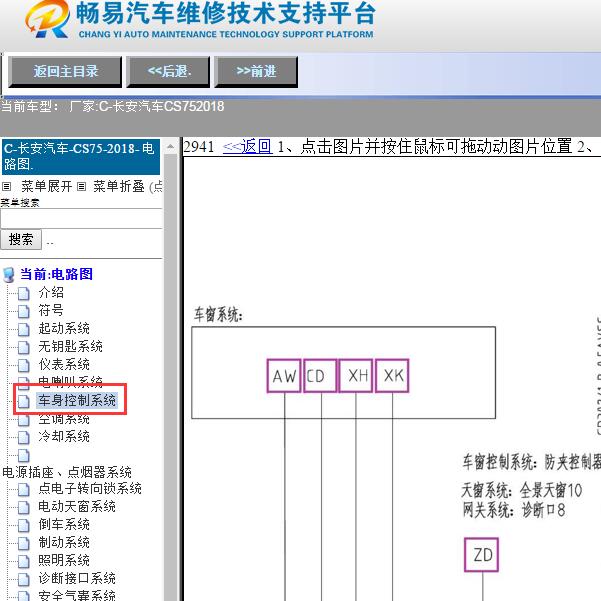Open the 诊断接口系统 tree item
The image size is (601, 601).
tap(77, 579)
